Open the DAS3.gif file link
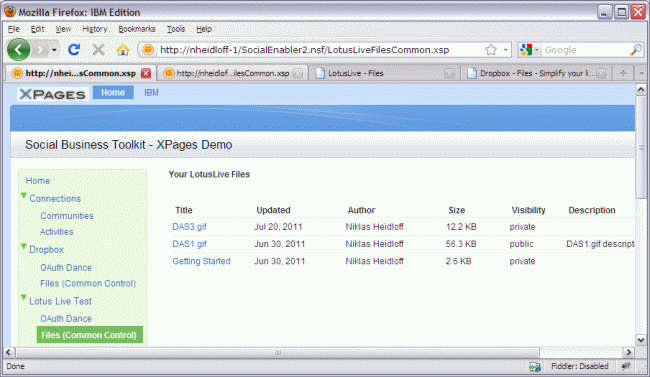The image size is (650, 377). click(x=189, y=227)
